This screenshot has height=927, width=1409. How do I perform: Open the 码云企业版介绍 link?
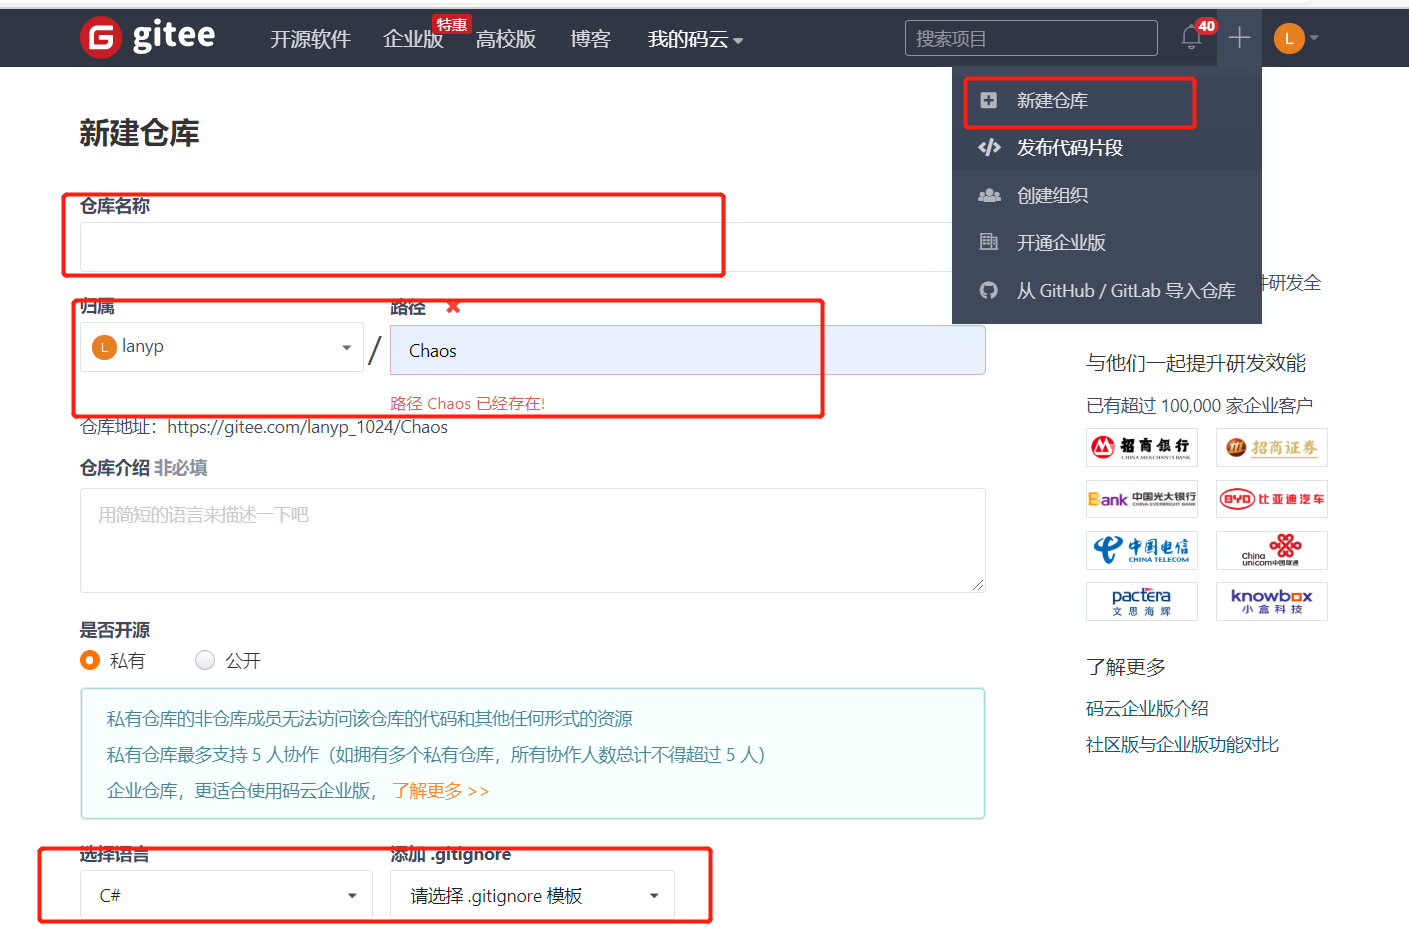point(1147,709)
